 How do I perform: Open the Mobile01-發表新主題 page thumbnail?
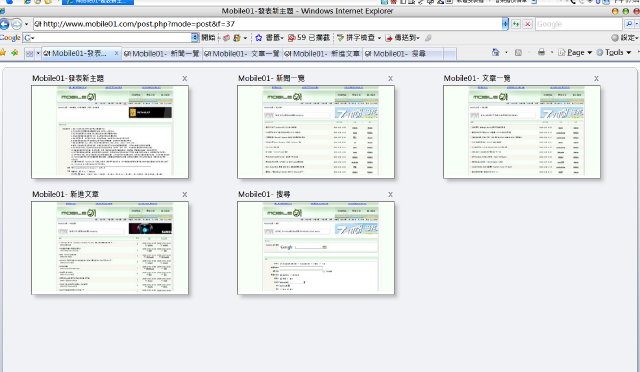click(110, 132)
